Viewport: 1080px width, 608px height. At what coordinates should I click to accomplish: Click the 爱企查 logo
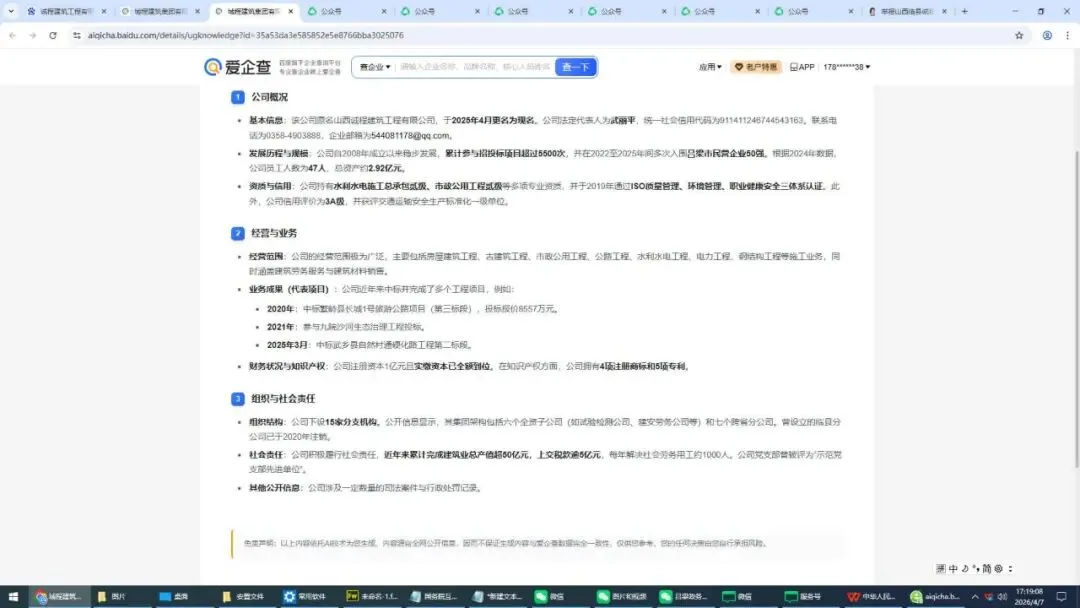coord(238,67)
